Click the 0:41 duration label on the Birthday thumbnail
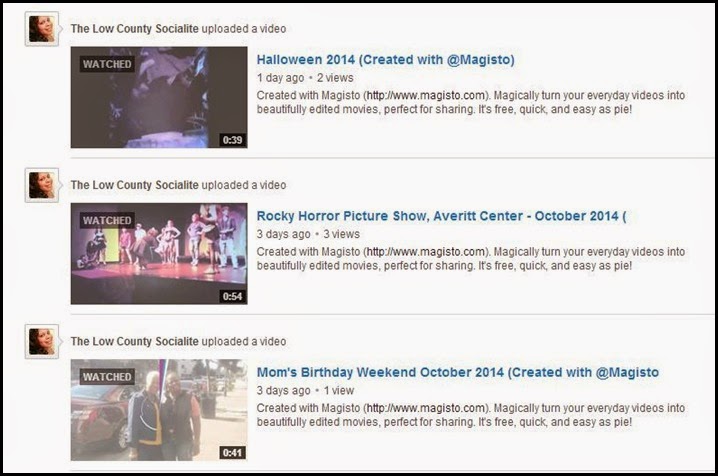The image size is (718, 476). click(x=232, y=453)
